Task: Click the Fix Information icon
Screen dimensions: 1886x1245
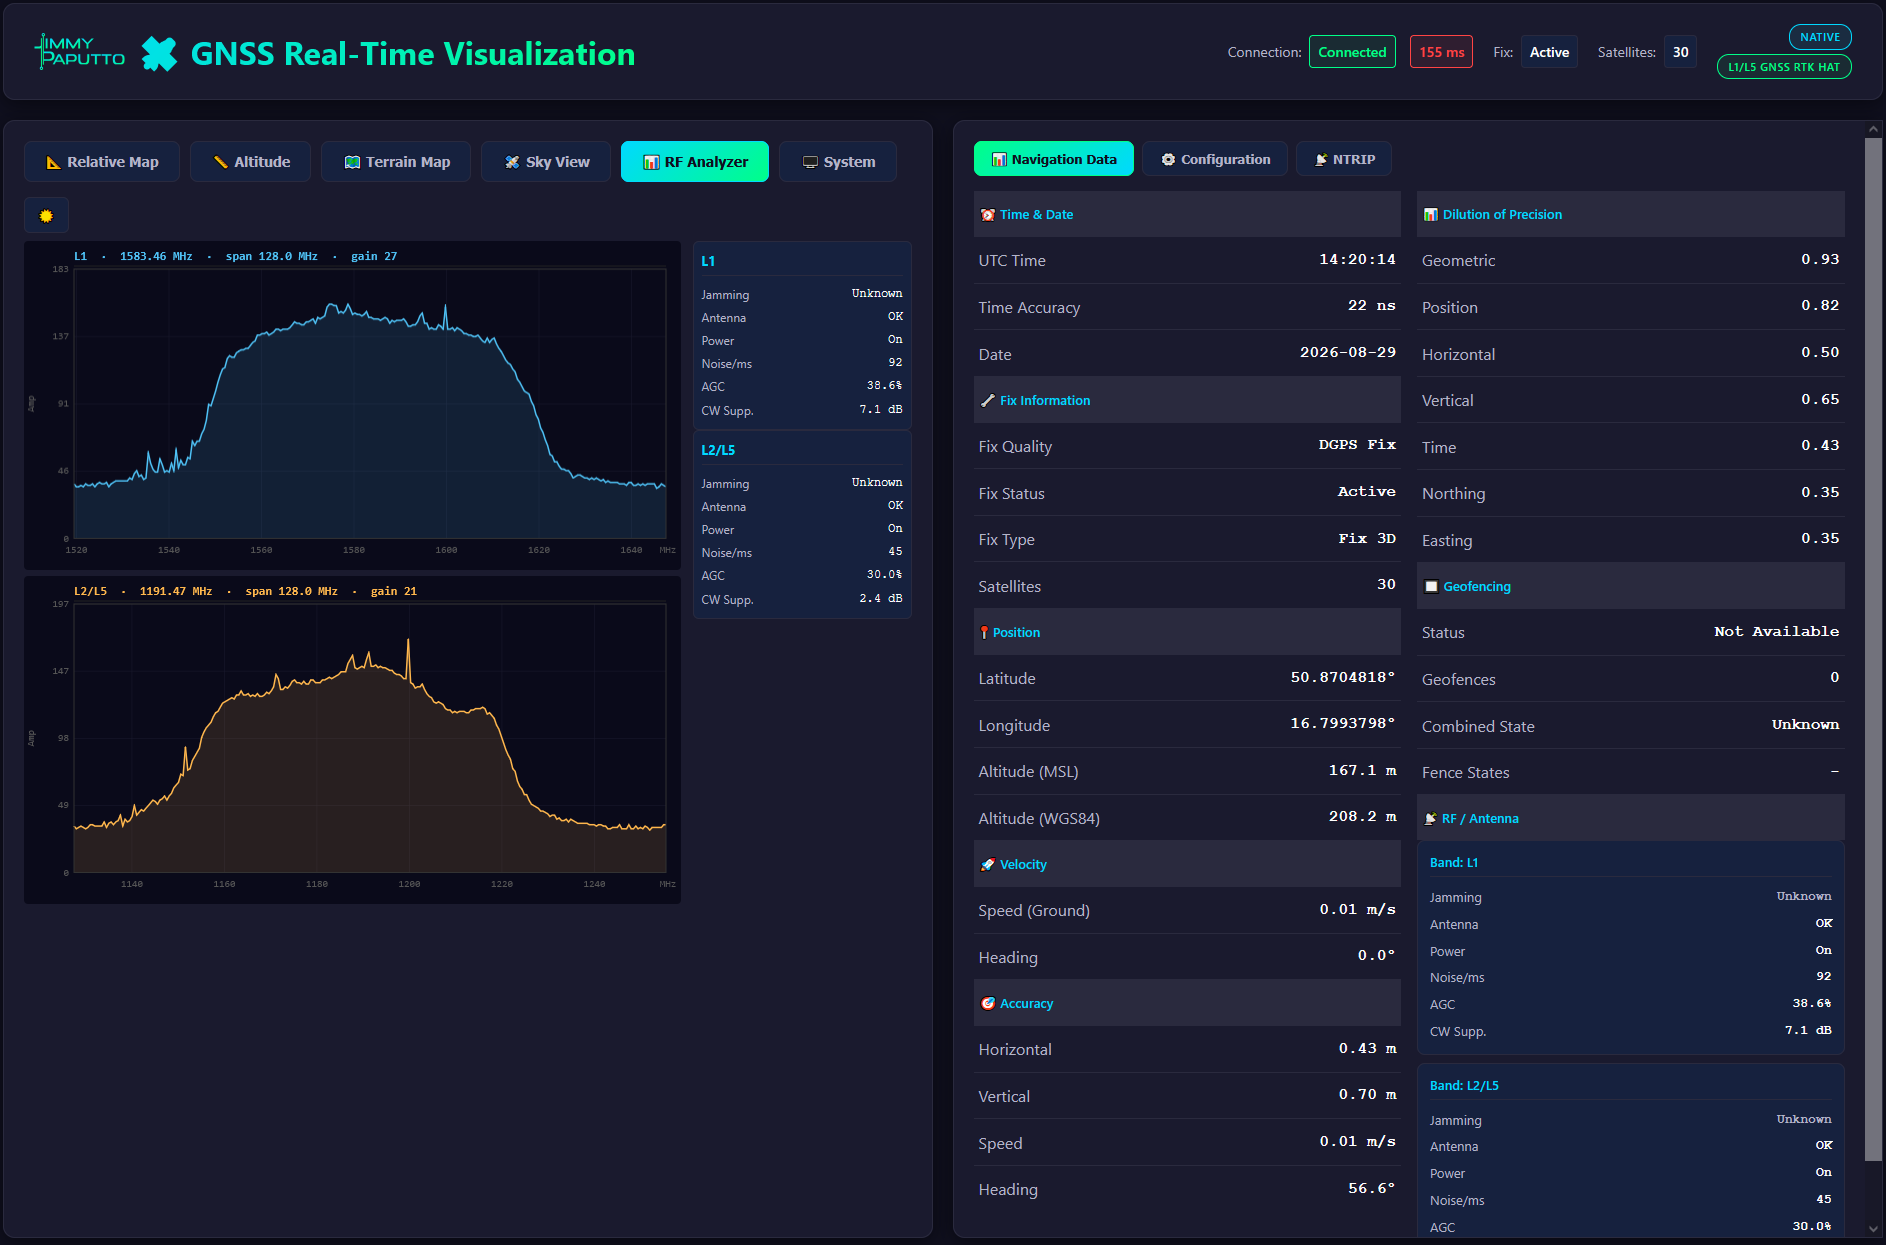Action: coord(988,401)
